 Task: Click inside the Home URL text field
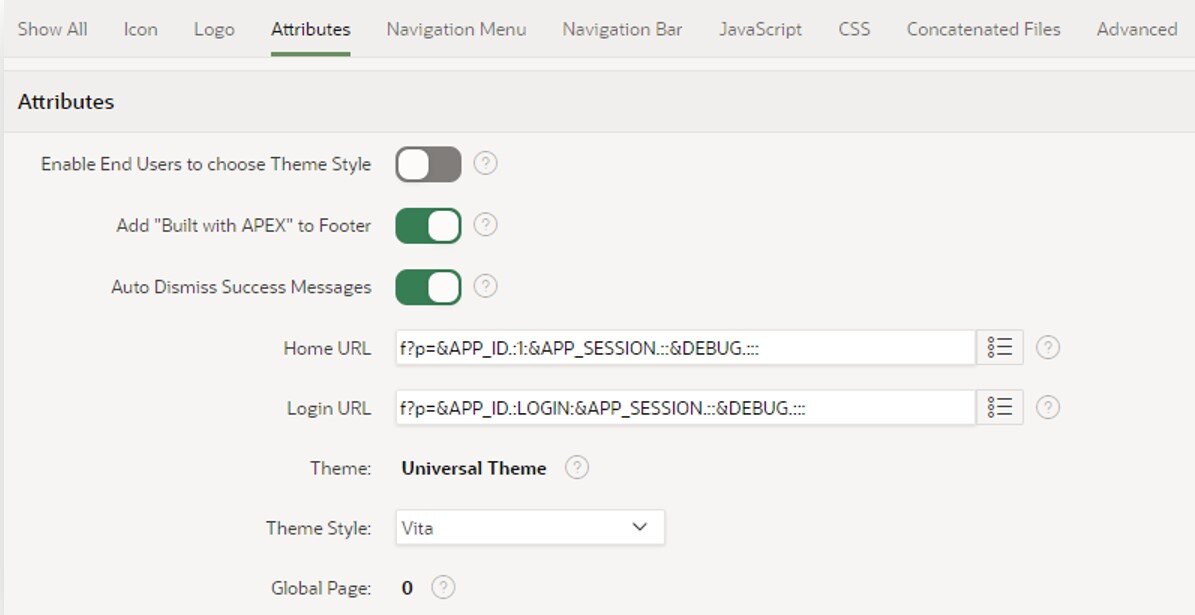click(686, 348)
